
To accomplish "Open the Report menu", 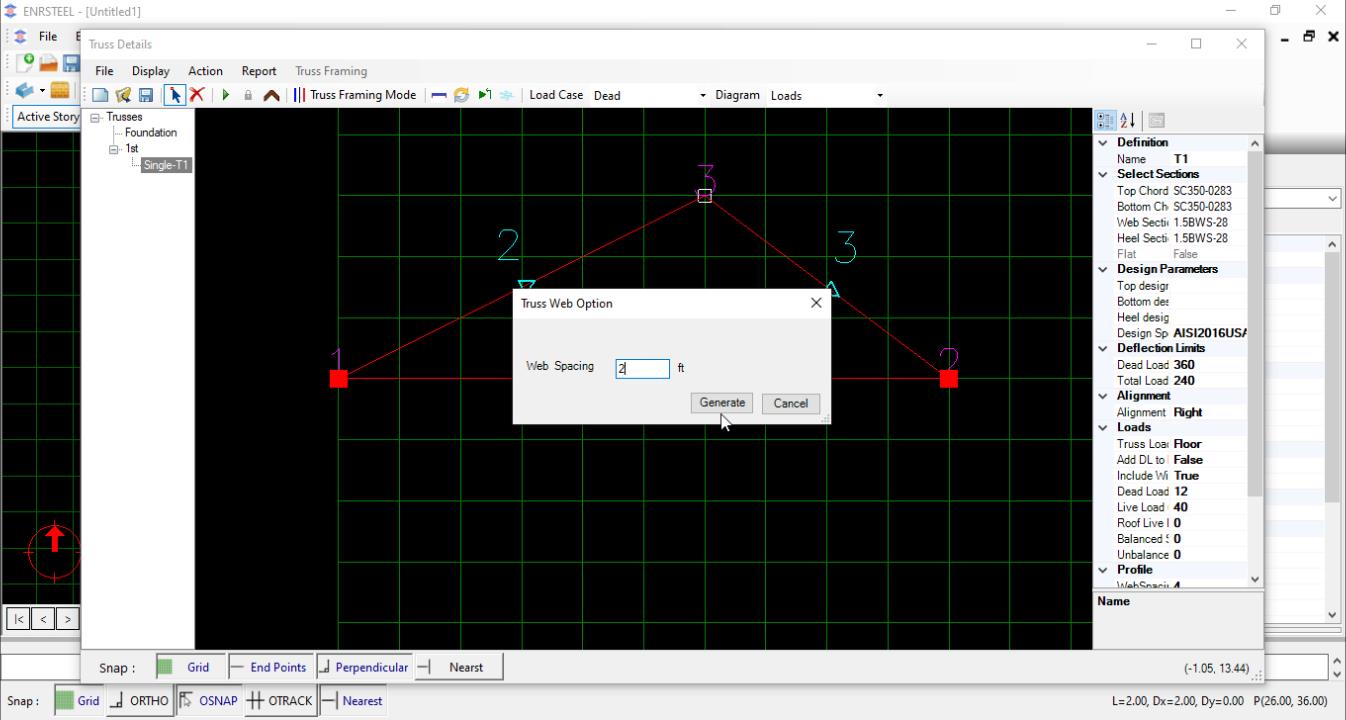I will pos(258,71).
